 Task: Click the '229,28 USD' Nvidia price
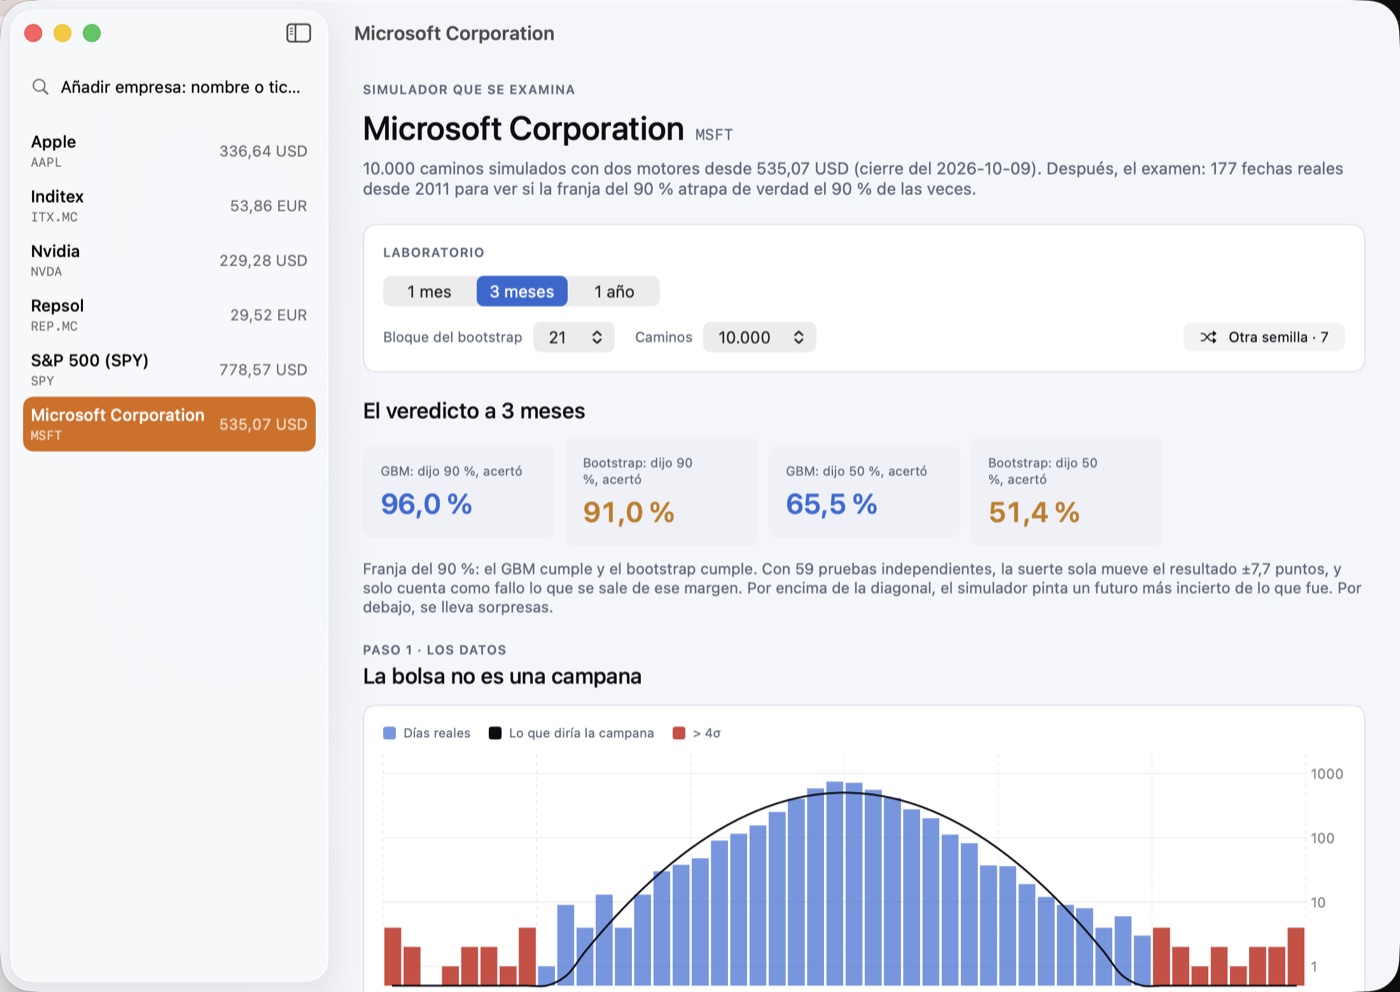(263, 260)
